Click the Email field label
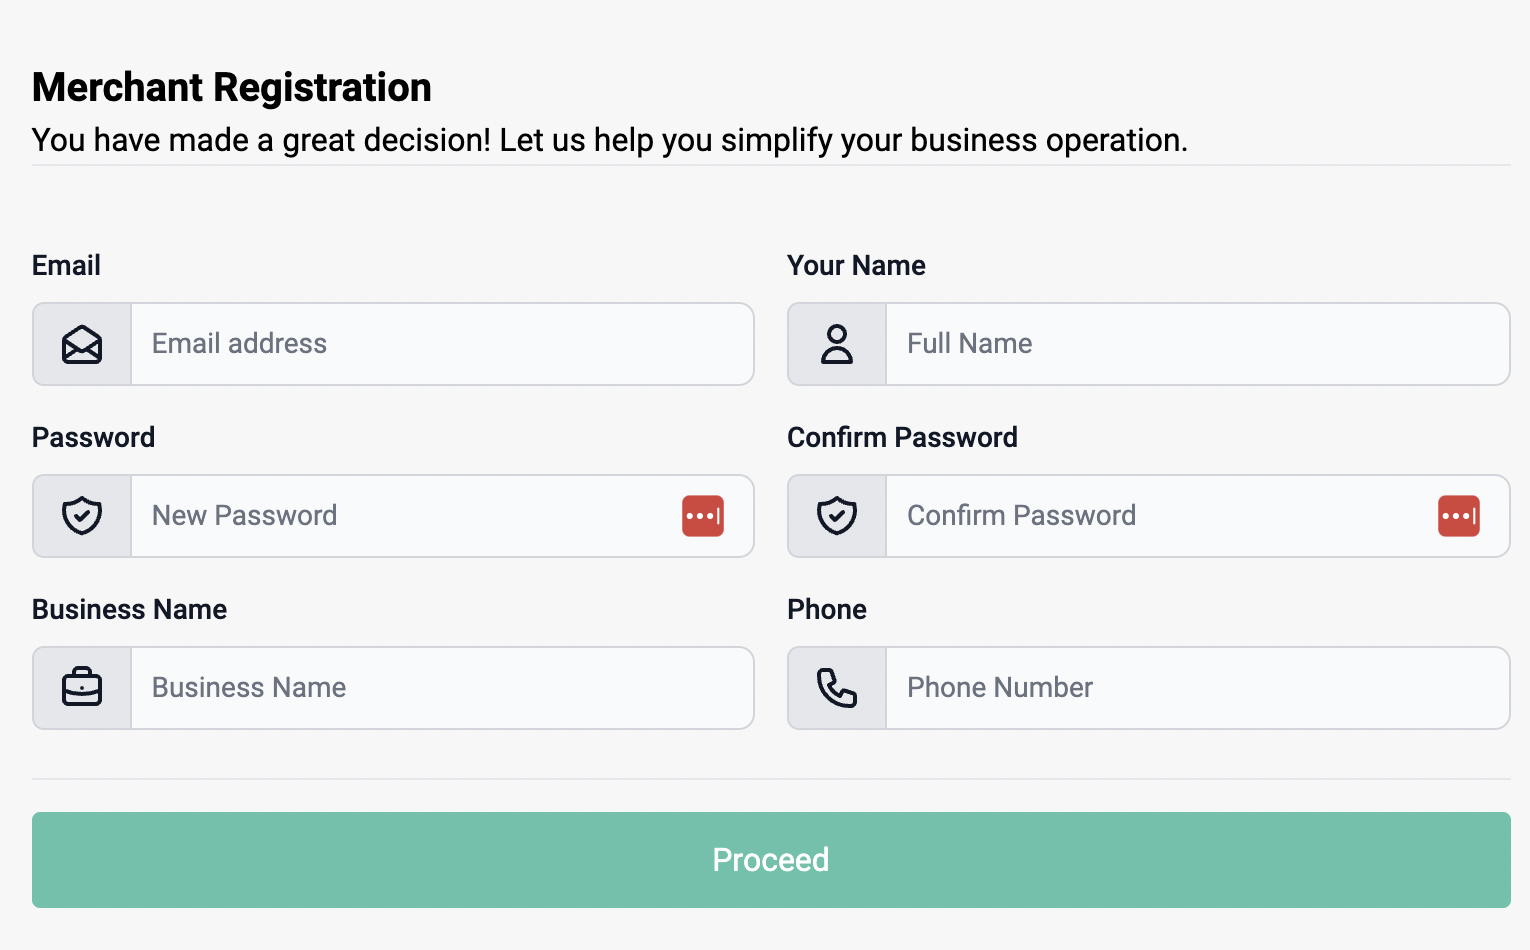The height and width of the screenshot is (950, 1530). 66,266
